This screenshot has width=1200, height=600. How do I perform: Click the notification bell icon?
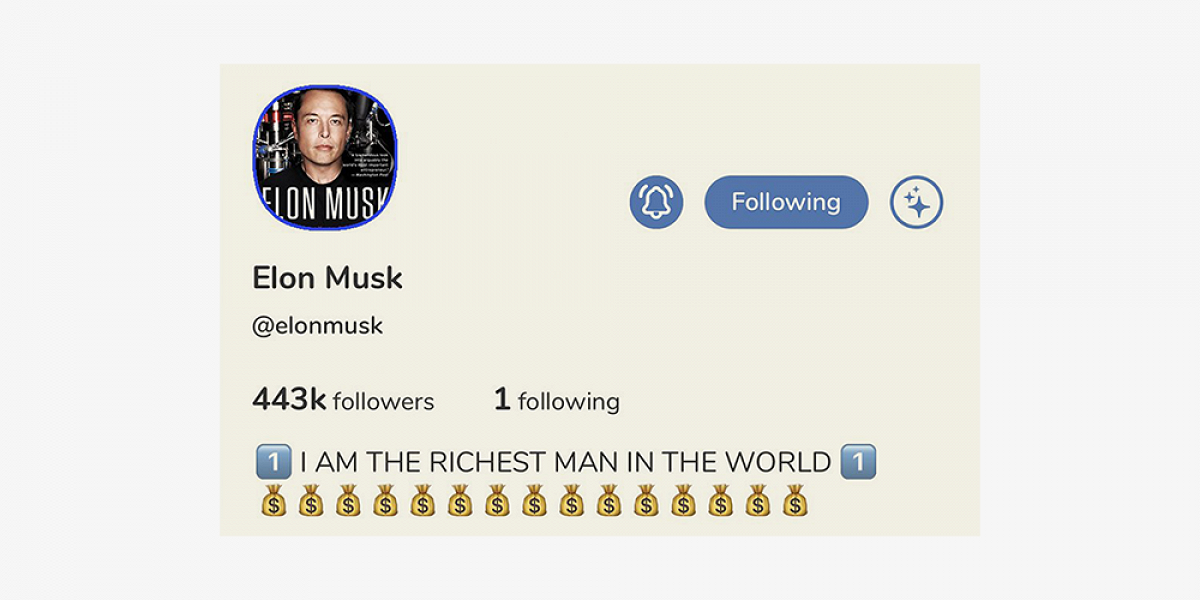(x=656, y=203)
